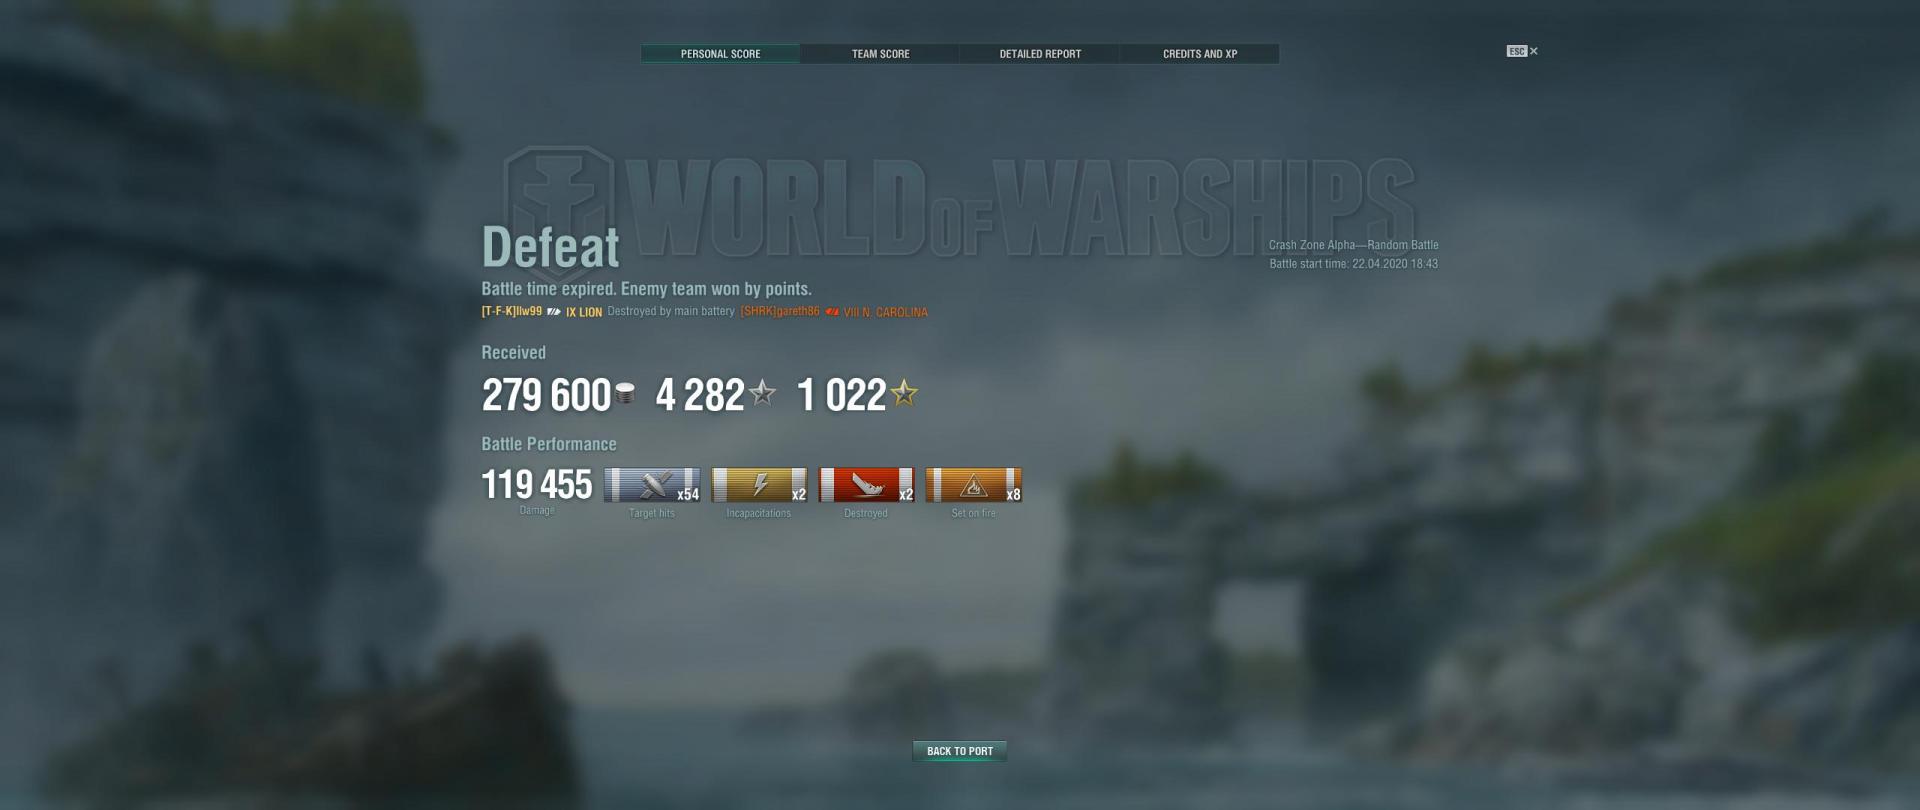Click the VIII N. CAROLINA ship label
Image resolution: width=1920 pixels, height=810 pixels.
coord(886,312)
